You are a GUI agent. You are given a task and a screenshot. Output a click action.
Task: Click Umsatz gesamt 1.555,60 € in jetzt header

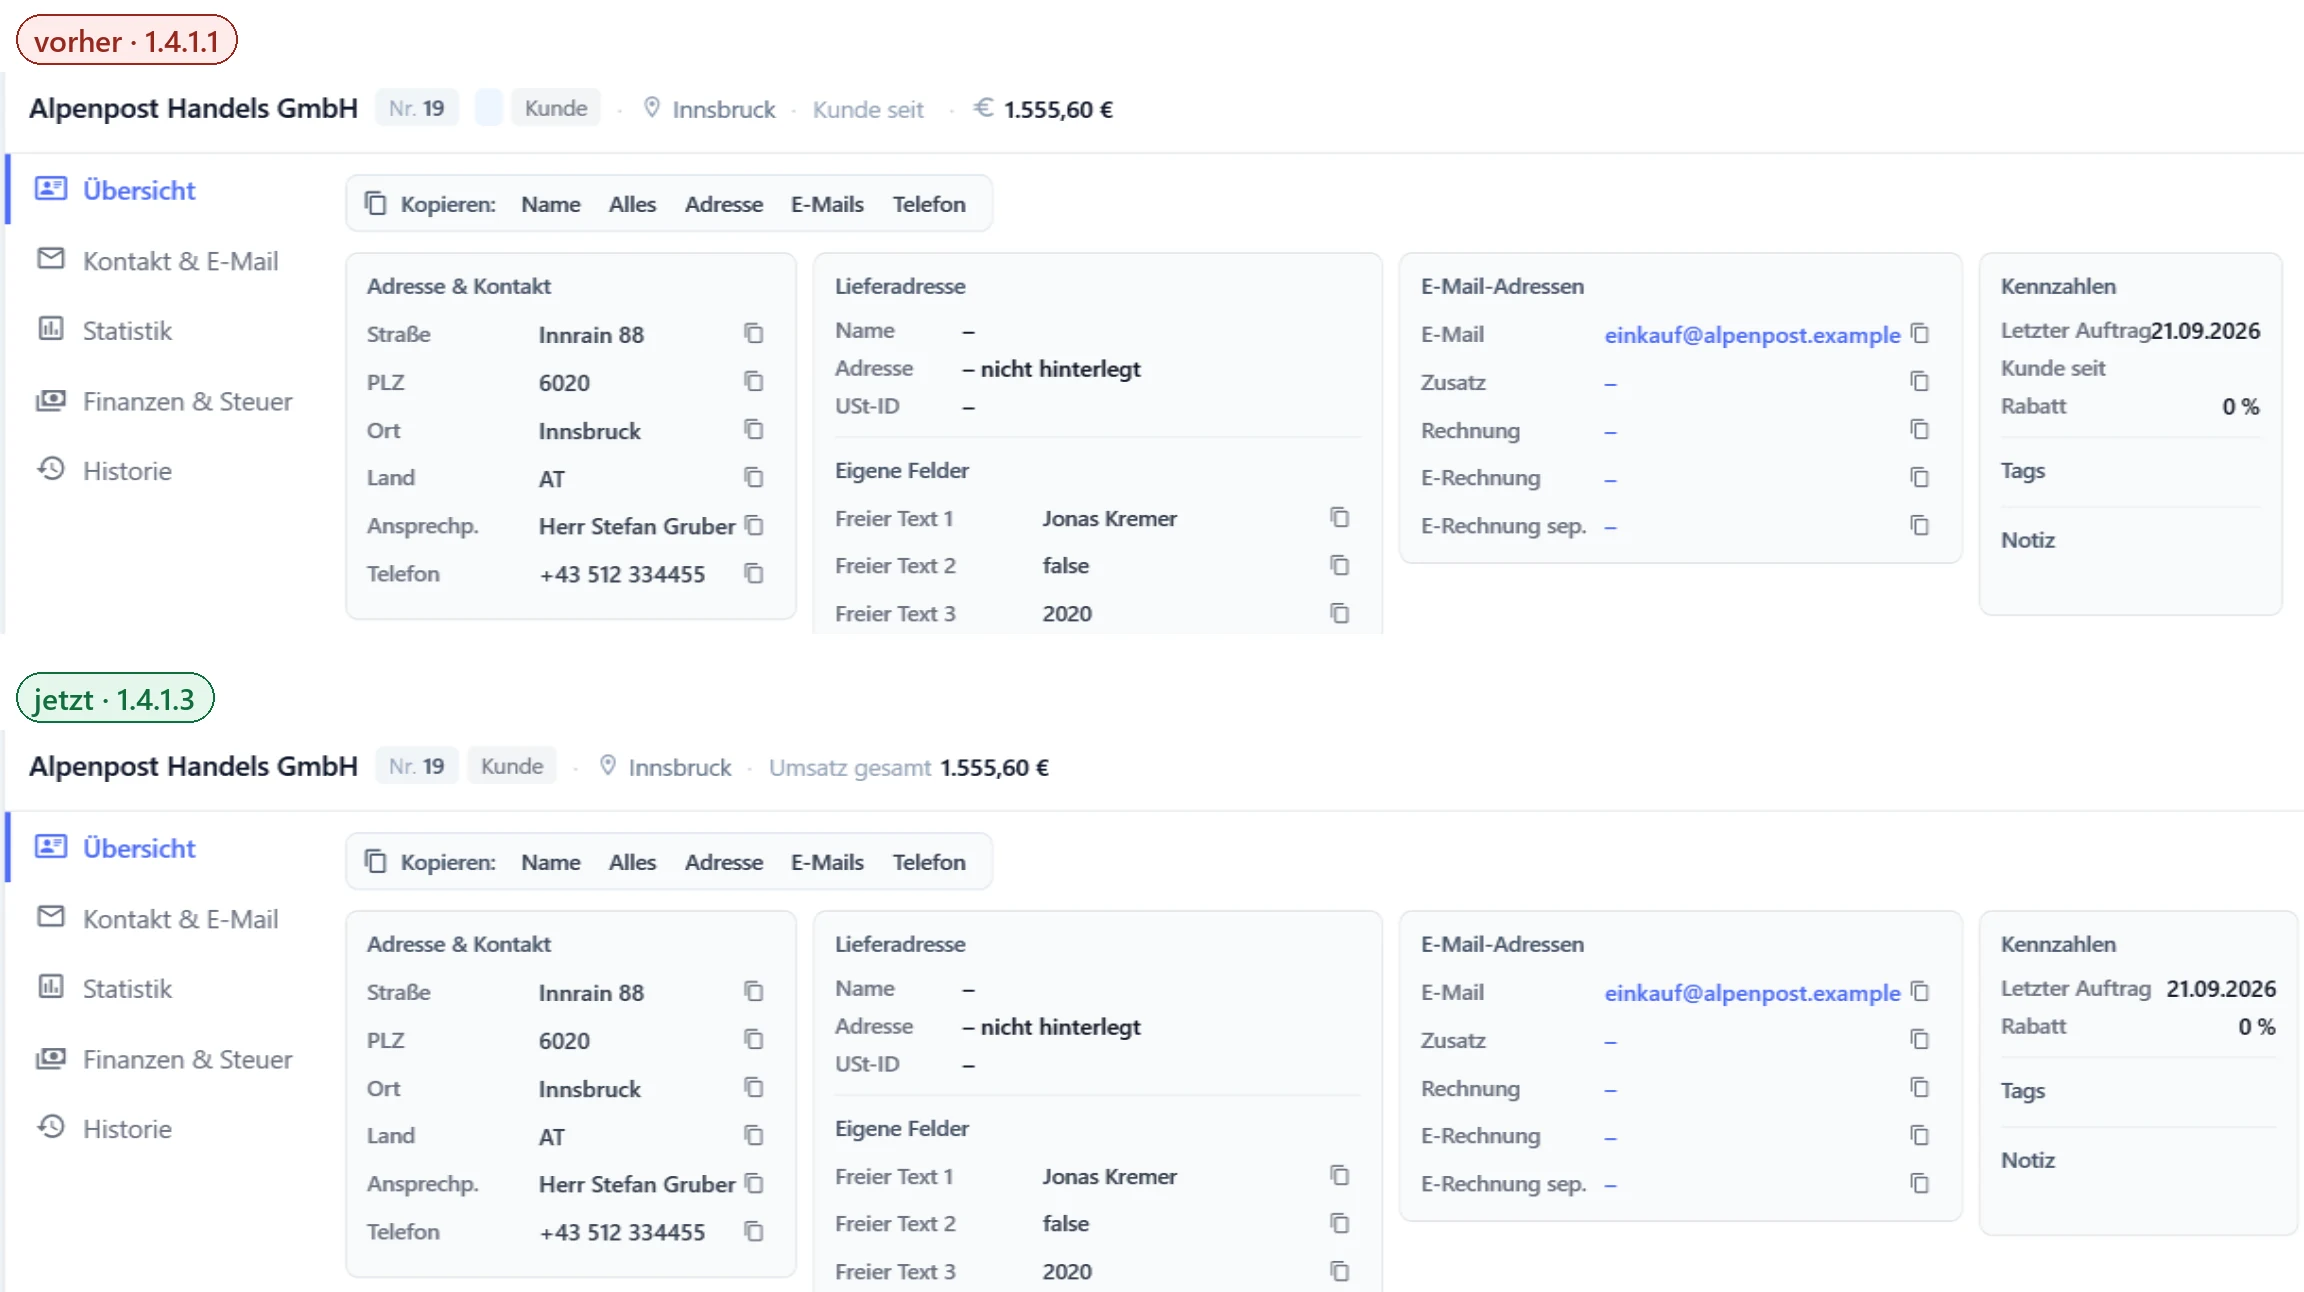[x=909, y=767]
